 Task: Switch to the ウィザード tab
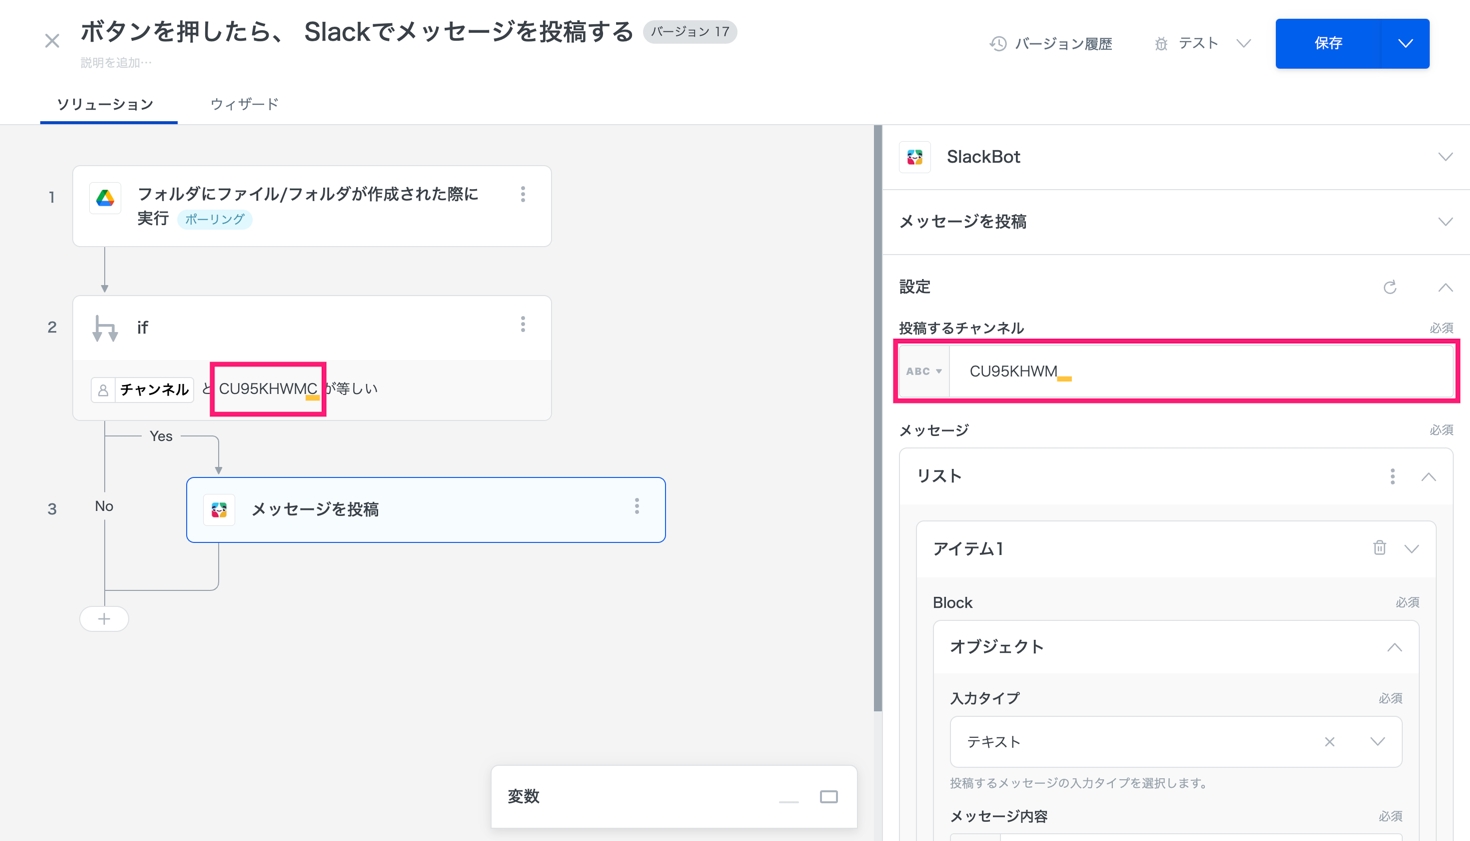point(244,104)
